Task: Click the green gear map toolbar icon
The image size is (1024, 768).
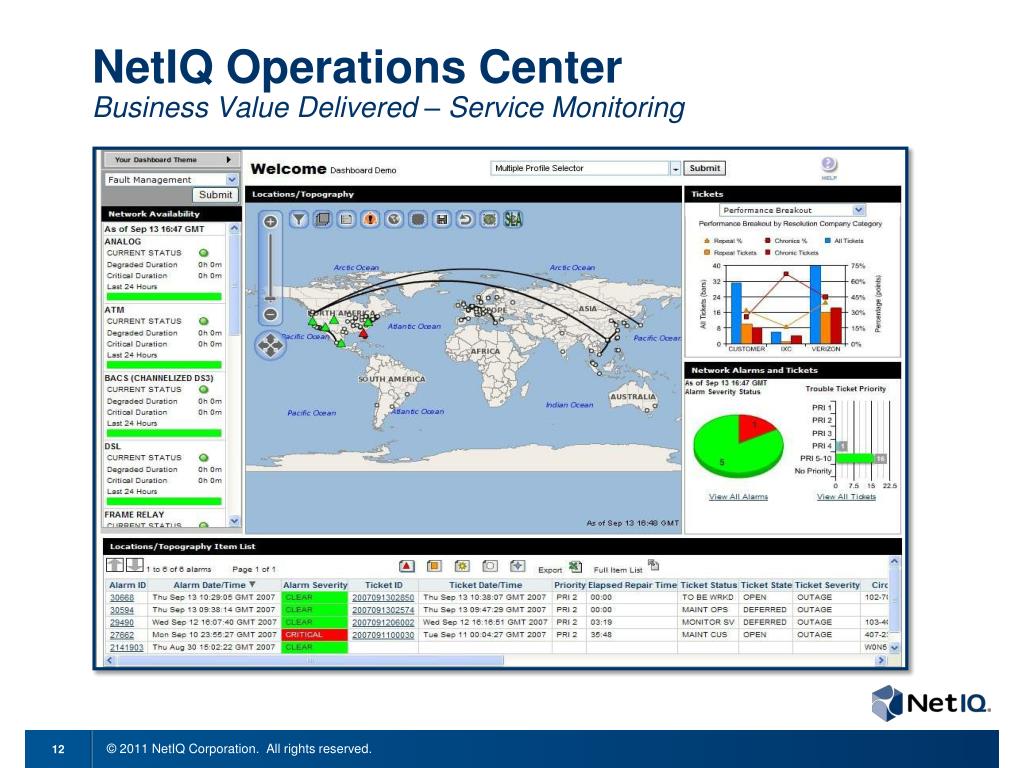Action: pyautogui.click(x=489, y=219)
